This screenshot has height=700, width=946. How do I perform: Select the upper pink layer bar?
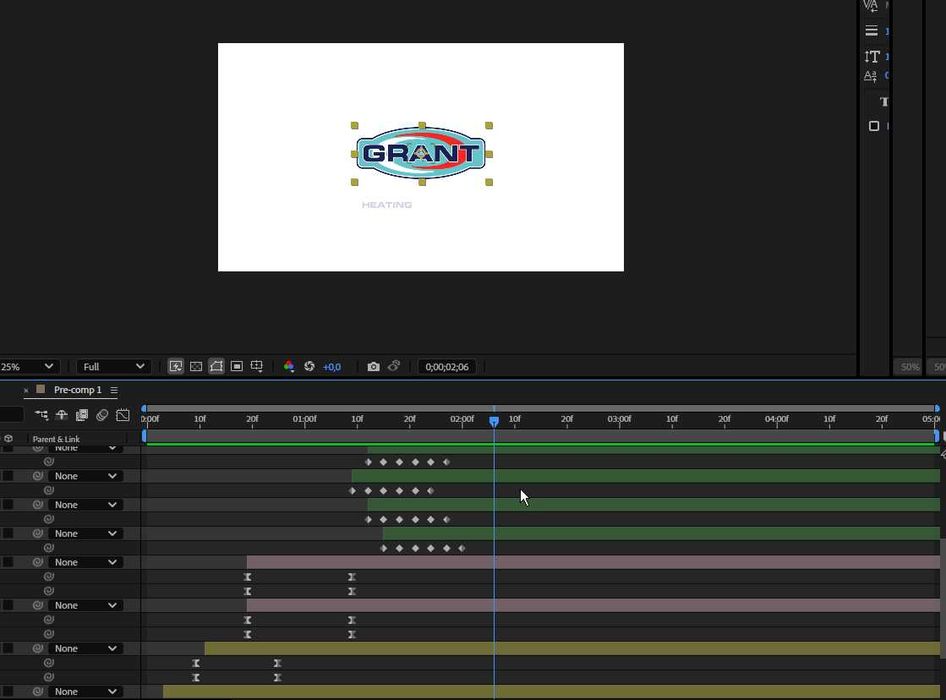coord(593,562)
